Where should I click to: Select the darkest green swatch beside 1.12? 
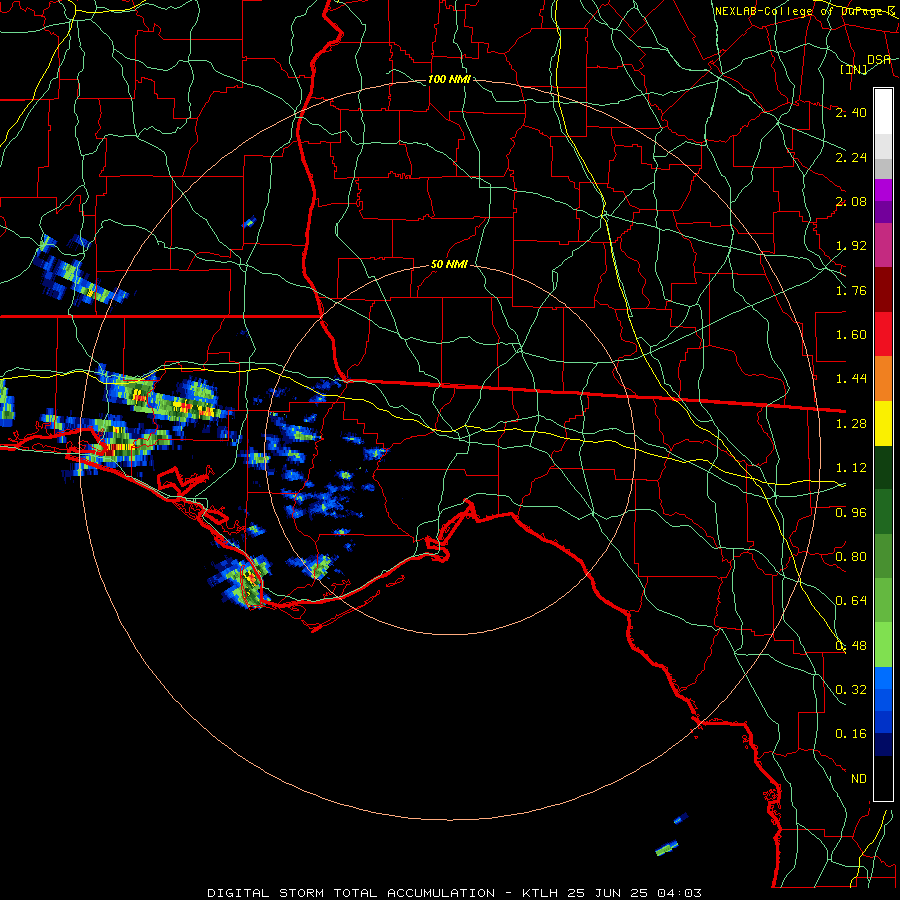[x=883, y=467]
